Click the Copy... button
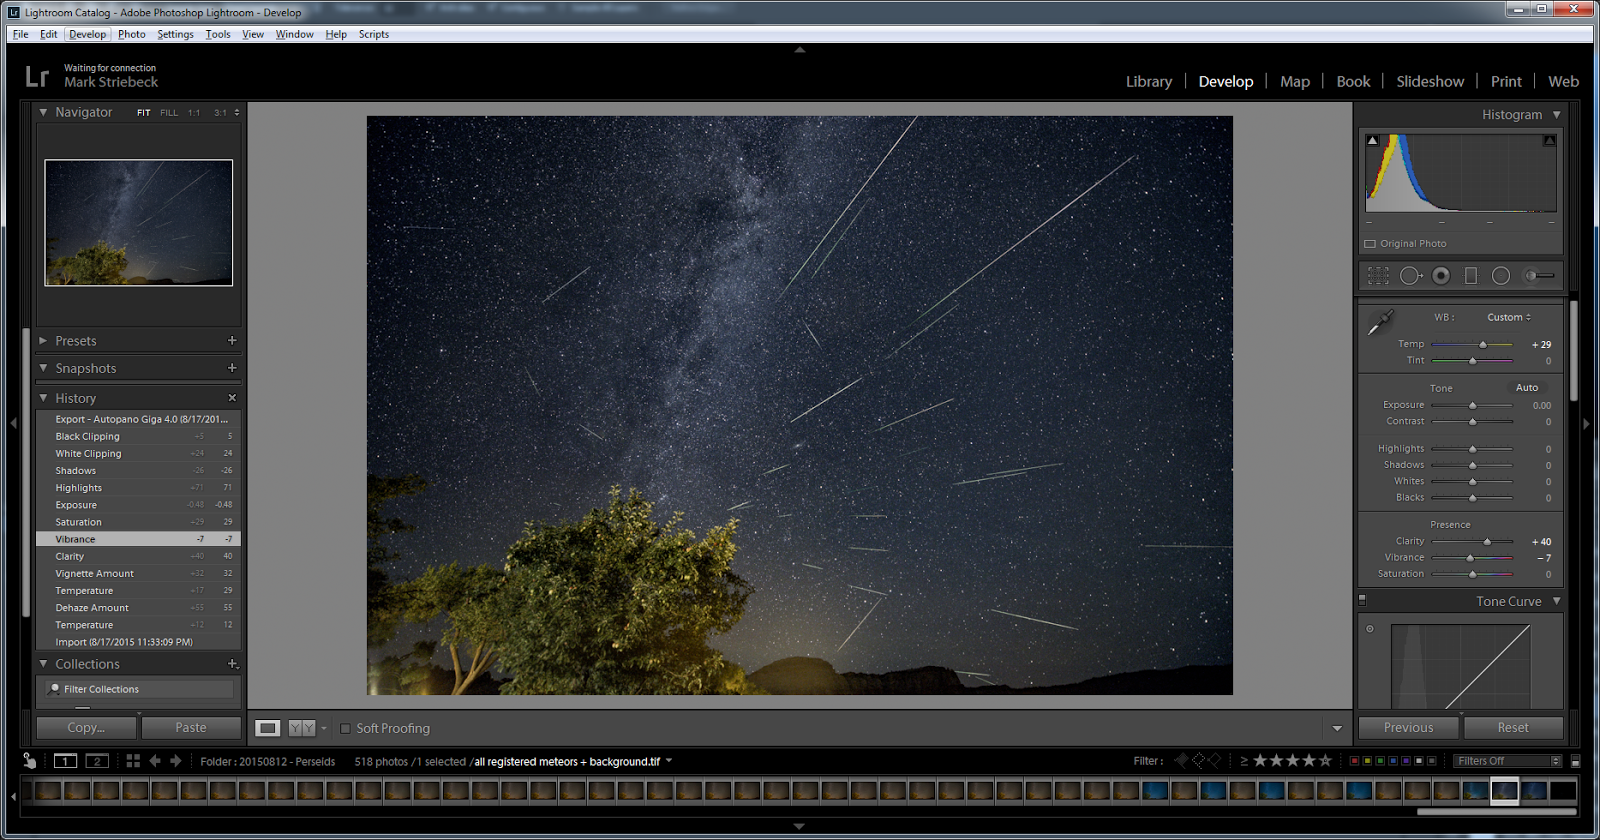 click(86, 728)
